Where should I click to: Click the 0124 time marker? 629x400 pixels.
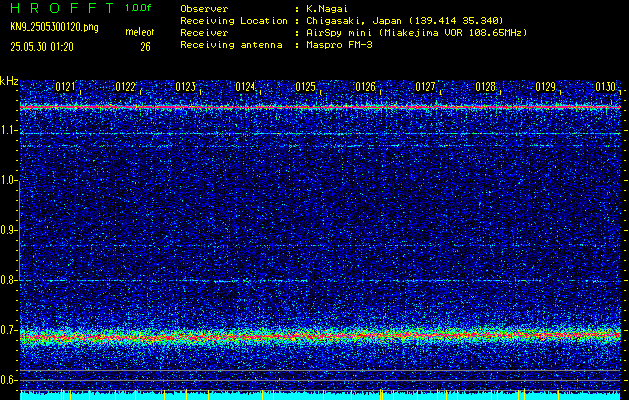pyautogui.click(x=246, y=87)
